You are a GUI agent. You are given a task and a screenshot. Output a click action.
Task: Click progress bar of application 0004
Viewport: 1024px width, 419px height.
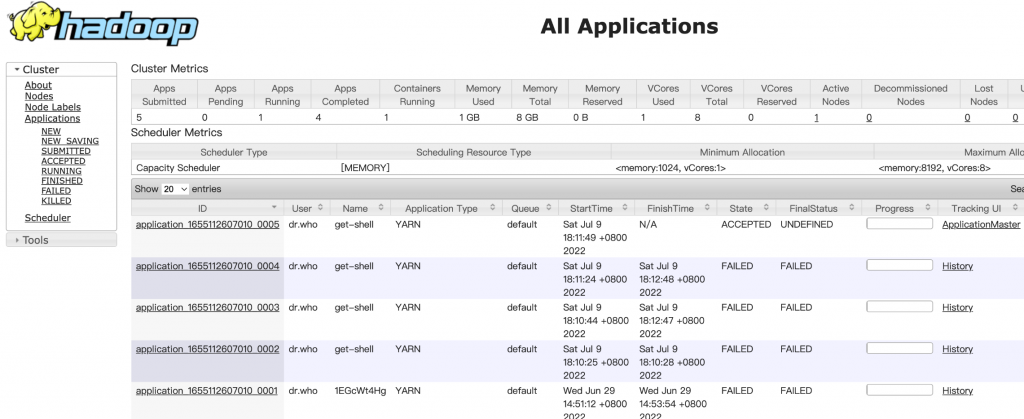[899, 265]
